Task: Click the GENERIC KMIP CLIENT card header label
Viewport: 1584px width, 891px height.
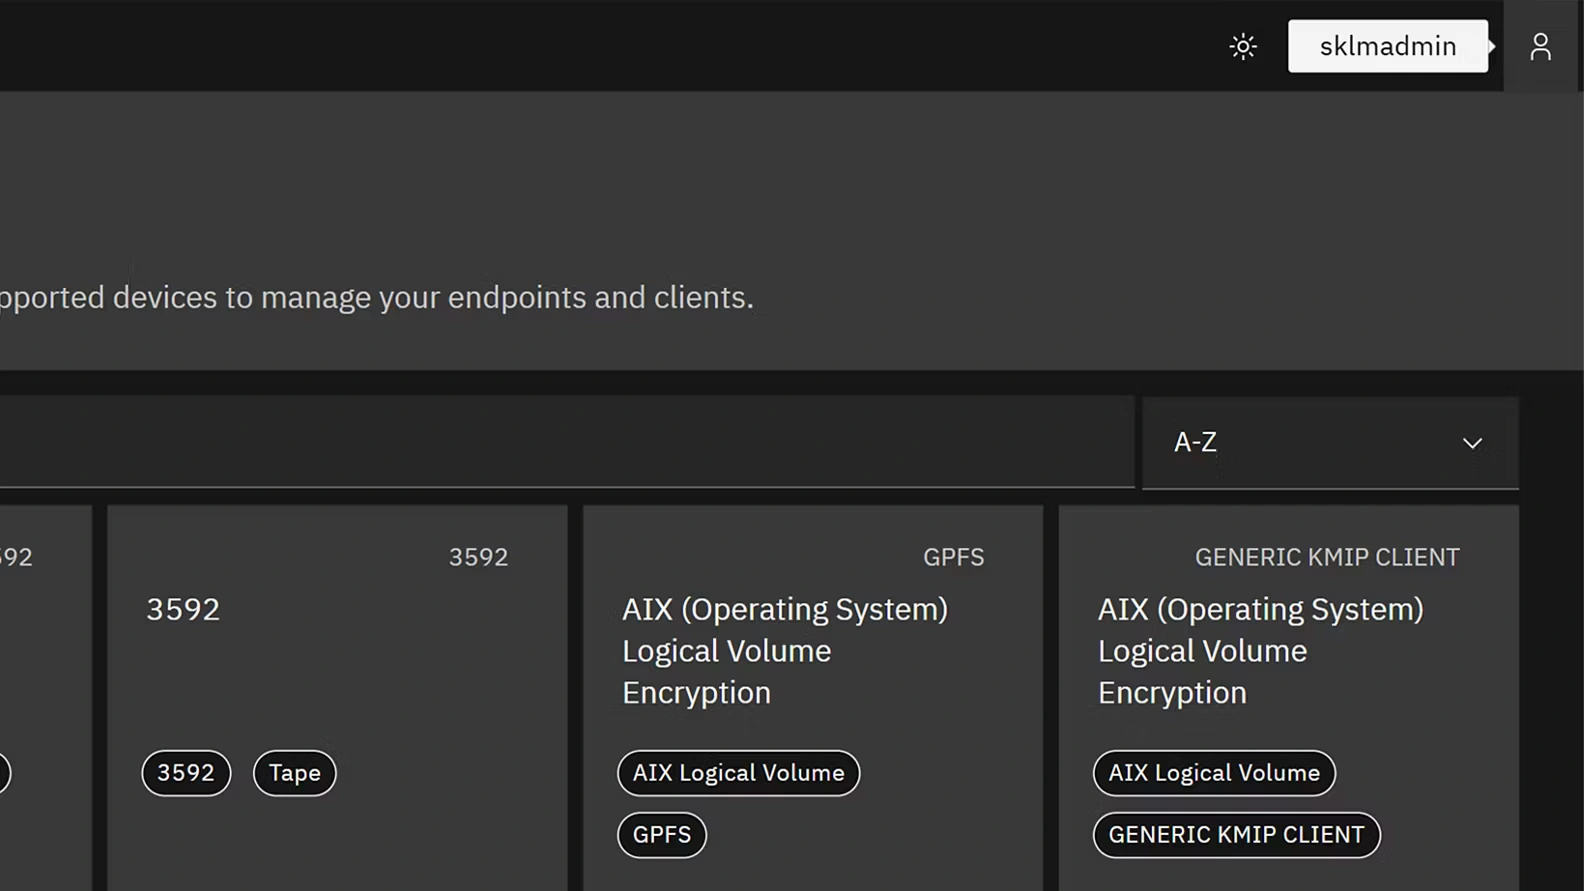Action: coord(1327,557)
